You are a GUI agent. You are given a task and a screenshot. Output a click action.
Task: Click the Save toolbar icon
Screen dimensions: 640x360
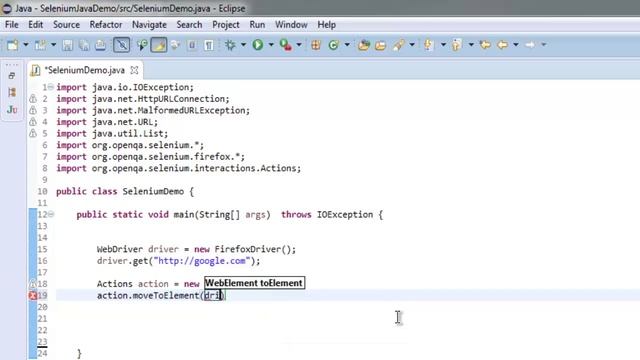tap(68, 45)
